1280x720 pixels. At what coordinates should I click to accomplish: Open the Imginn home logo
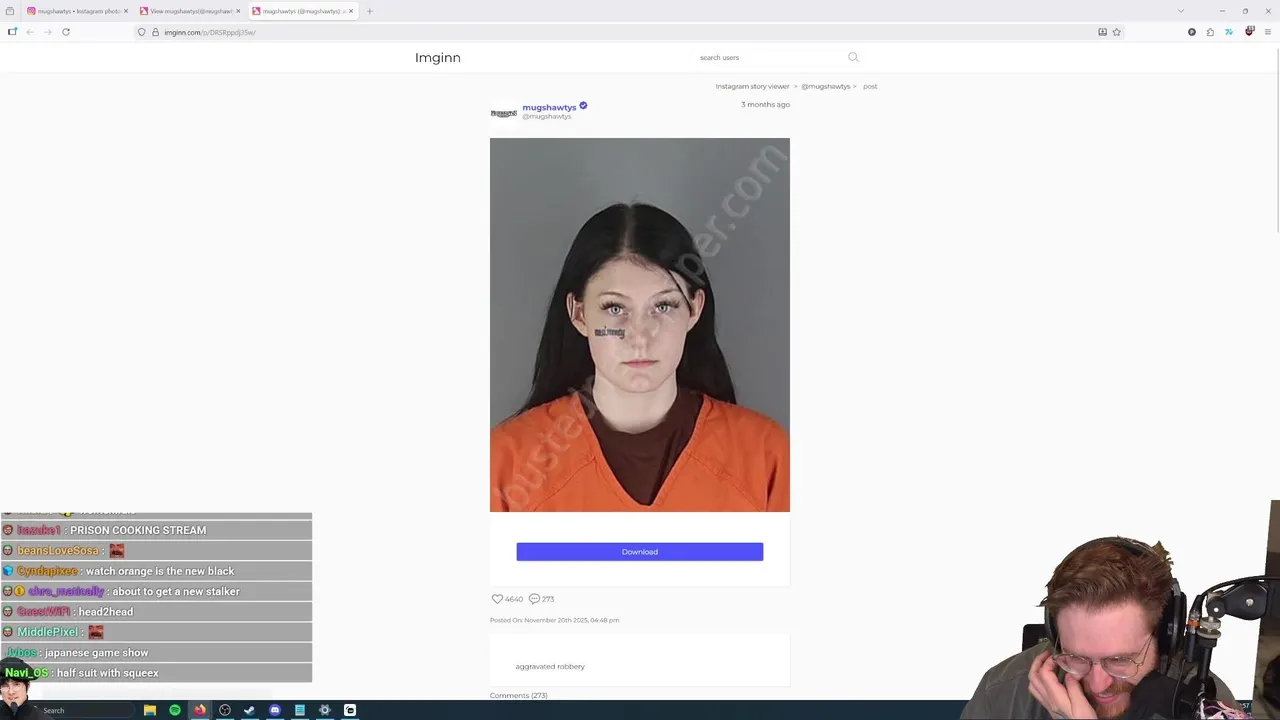coord(438,58)
